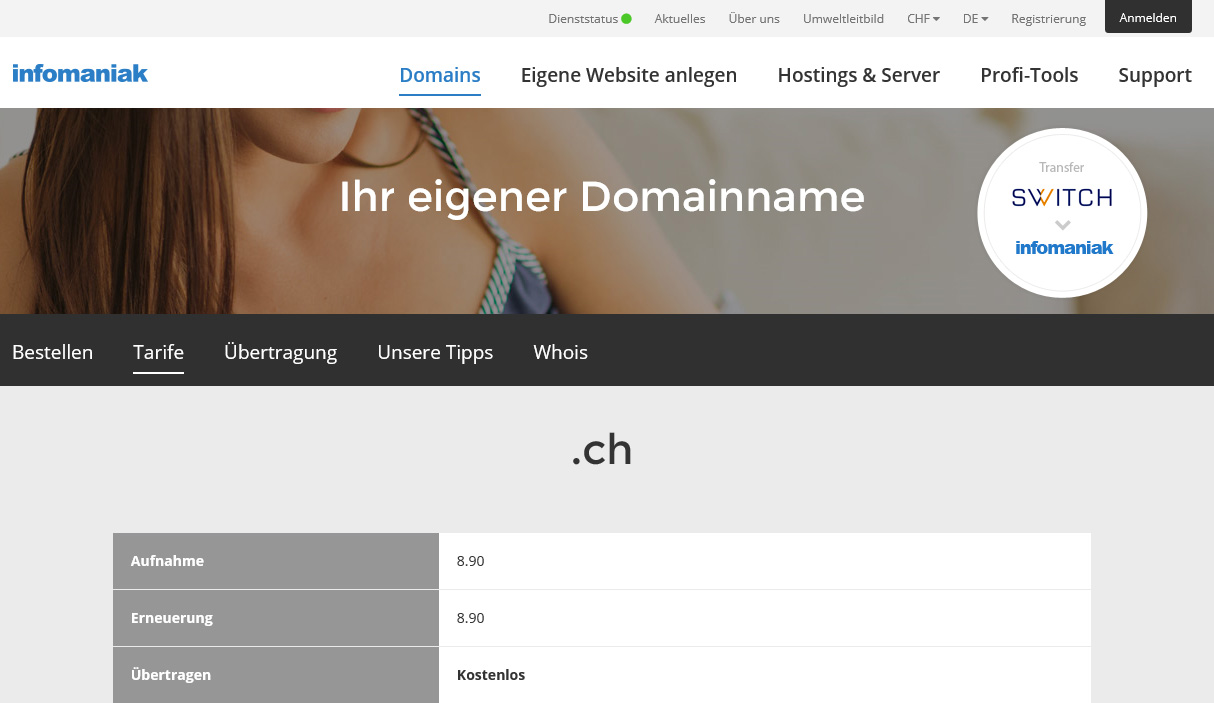Click the Ihr eigener Domainname heading
The image size is (1214, 703).
pos(602,197)
